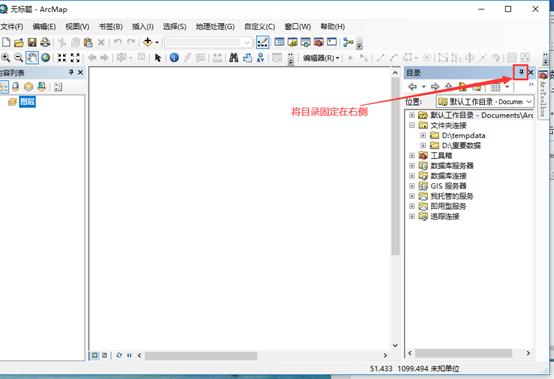Select the Zoom In tool
This screenshot has height=379, width=554.
(5, 58)
